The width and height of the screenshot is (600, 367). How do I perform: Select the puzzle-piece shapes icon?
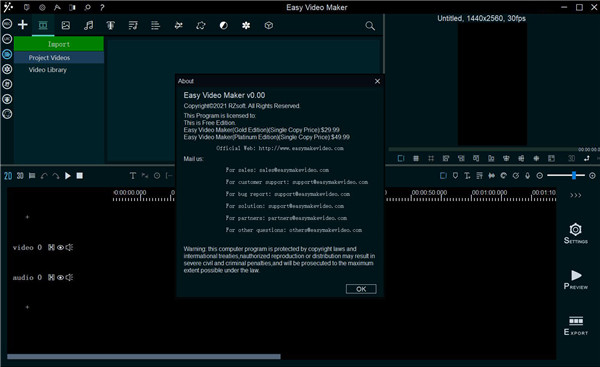201,25
